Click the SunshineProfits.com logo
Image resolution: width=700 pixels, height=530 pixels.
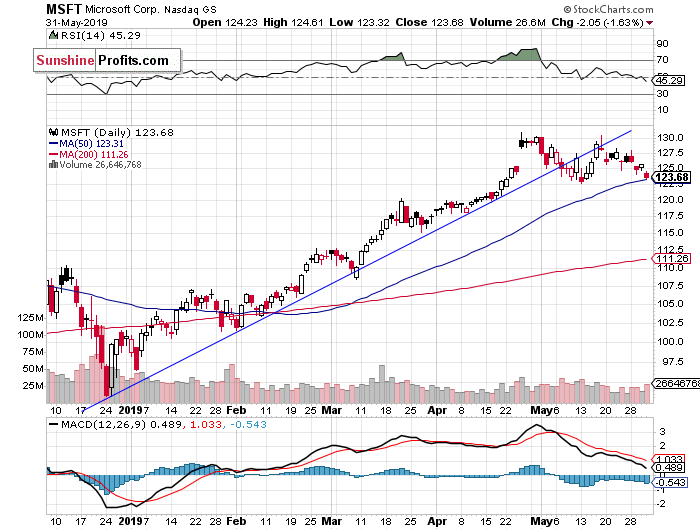coord(107,60)
